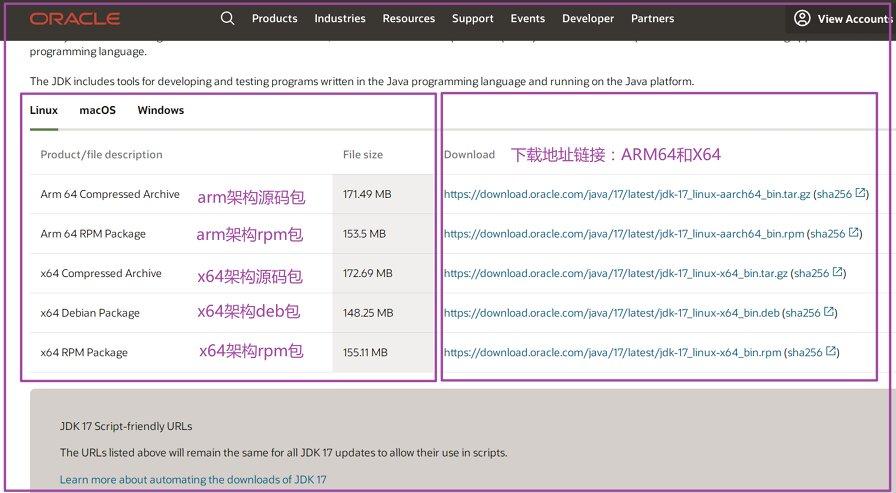Open sha256 link for x64 tar.gz
896x493 pixels.
point(812,273)
